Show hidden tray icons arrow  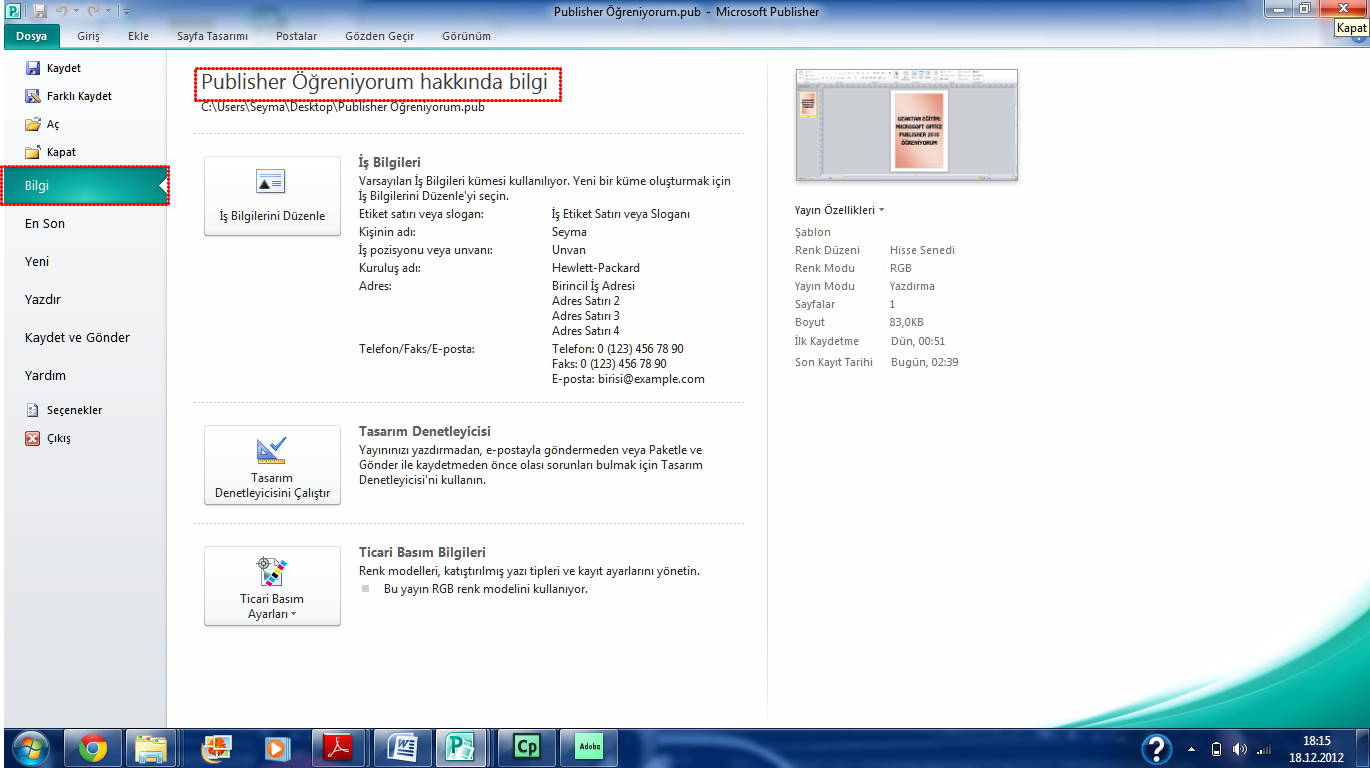coord(1191,749)
